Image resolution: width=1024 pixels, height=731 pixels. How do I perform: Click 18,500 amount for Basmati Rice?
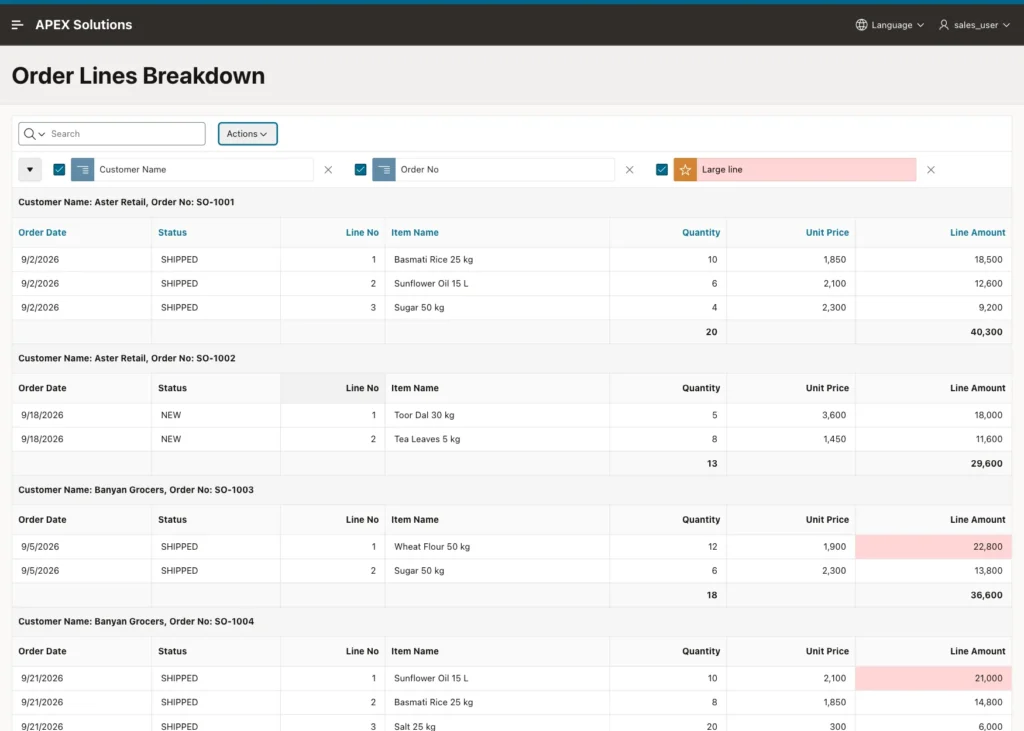coord(988,260)
